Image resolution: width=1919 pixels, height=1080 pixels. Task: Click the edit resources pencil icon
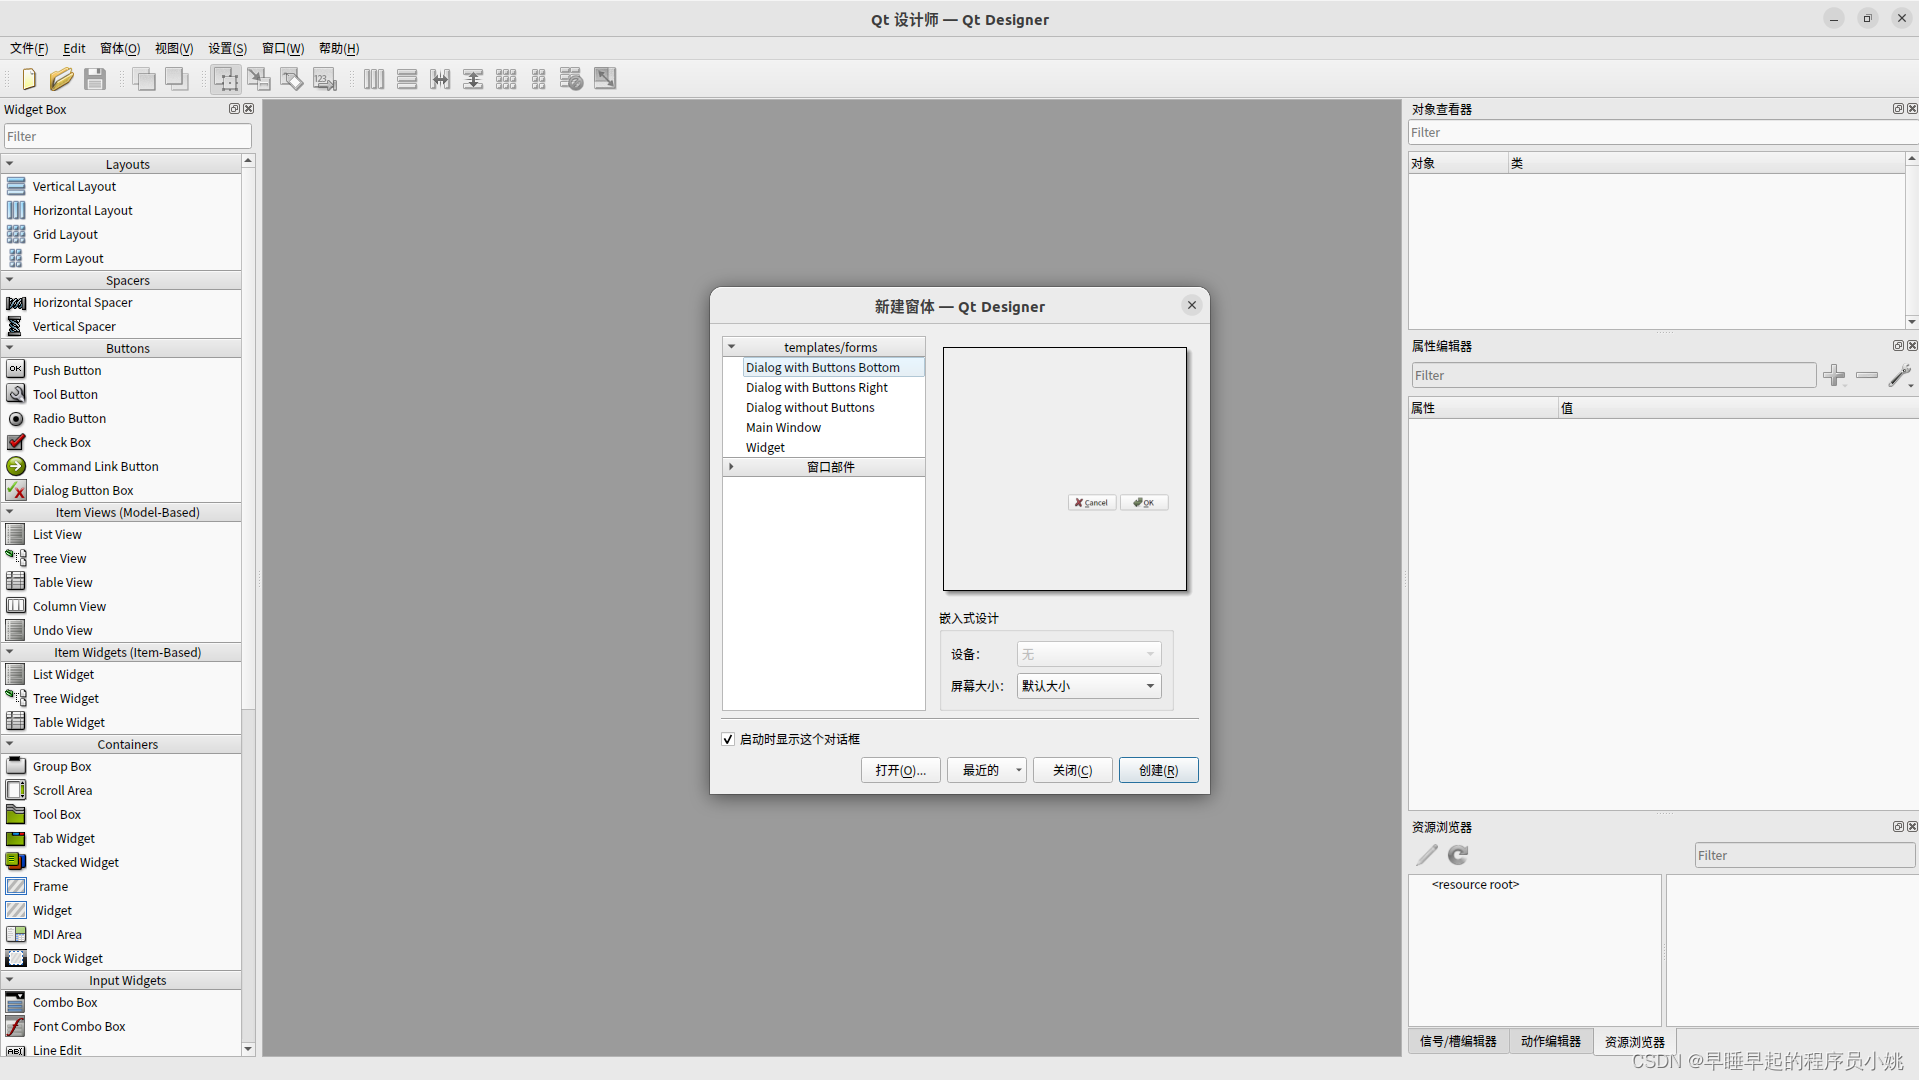(1427, 855)
